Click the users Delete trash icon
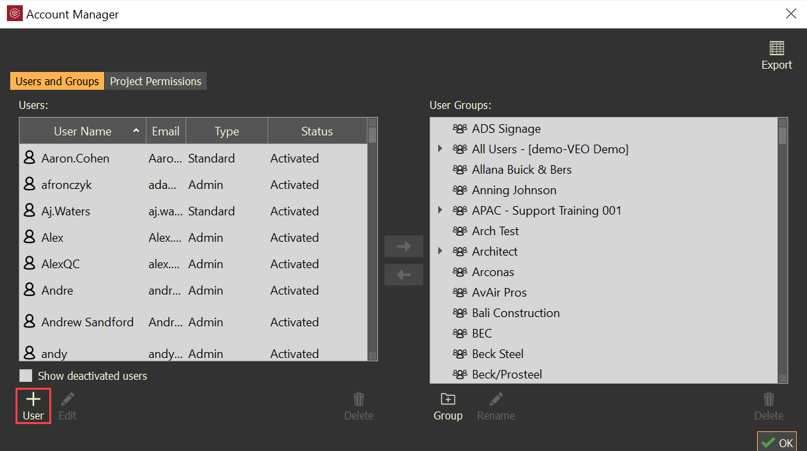Screen dimensions: 807x451 click(x=358, y=400)
